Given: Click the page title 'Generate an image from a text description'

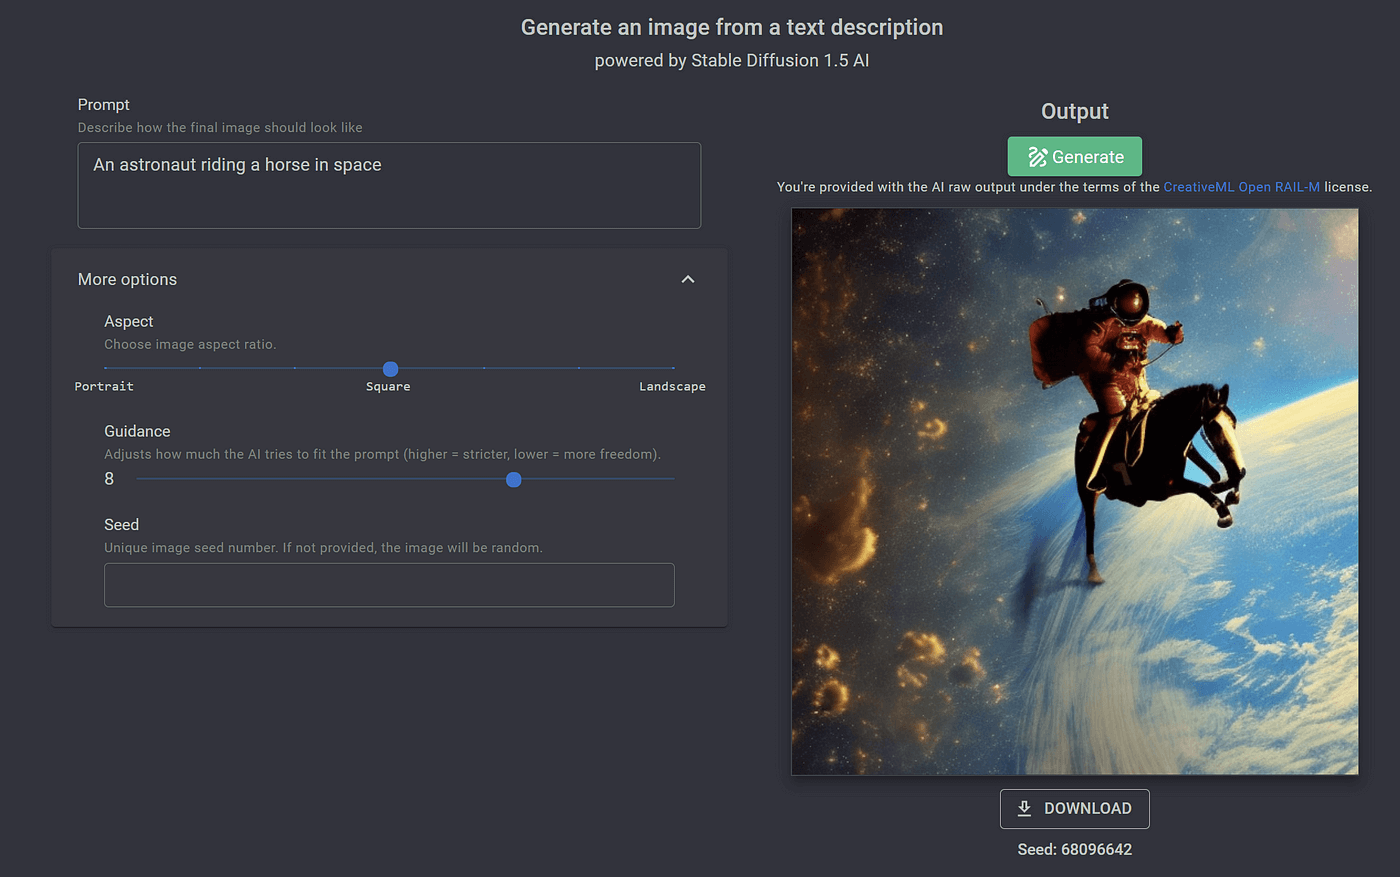Looking at the screenshot, I should (732, 27).
